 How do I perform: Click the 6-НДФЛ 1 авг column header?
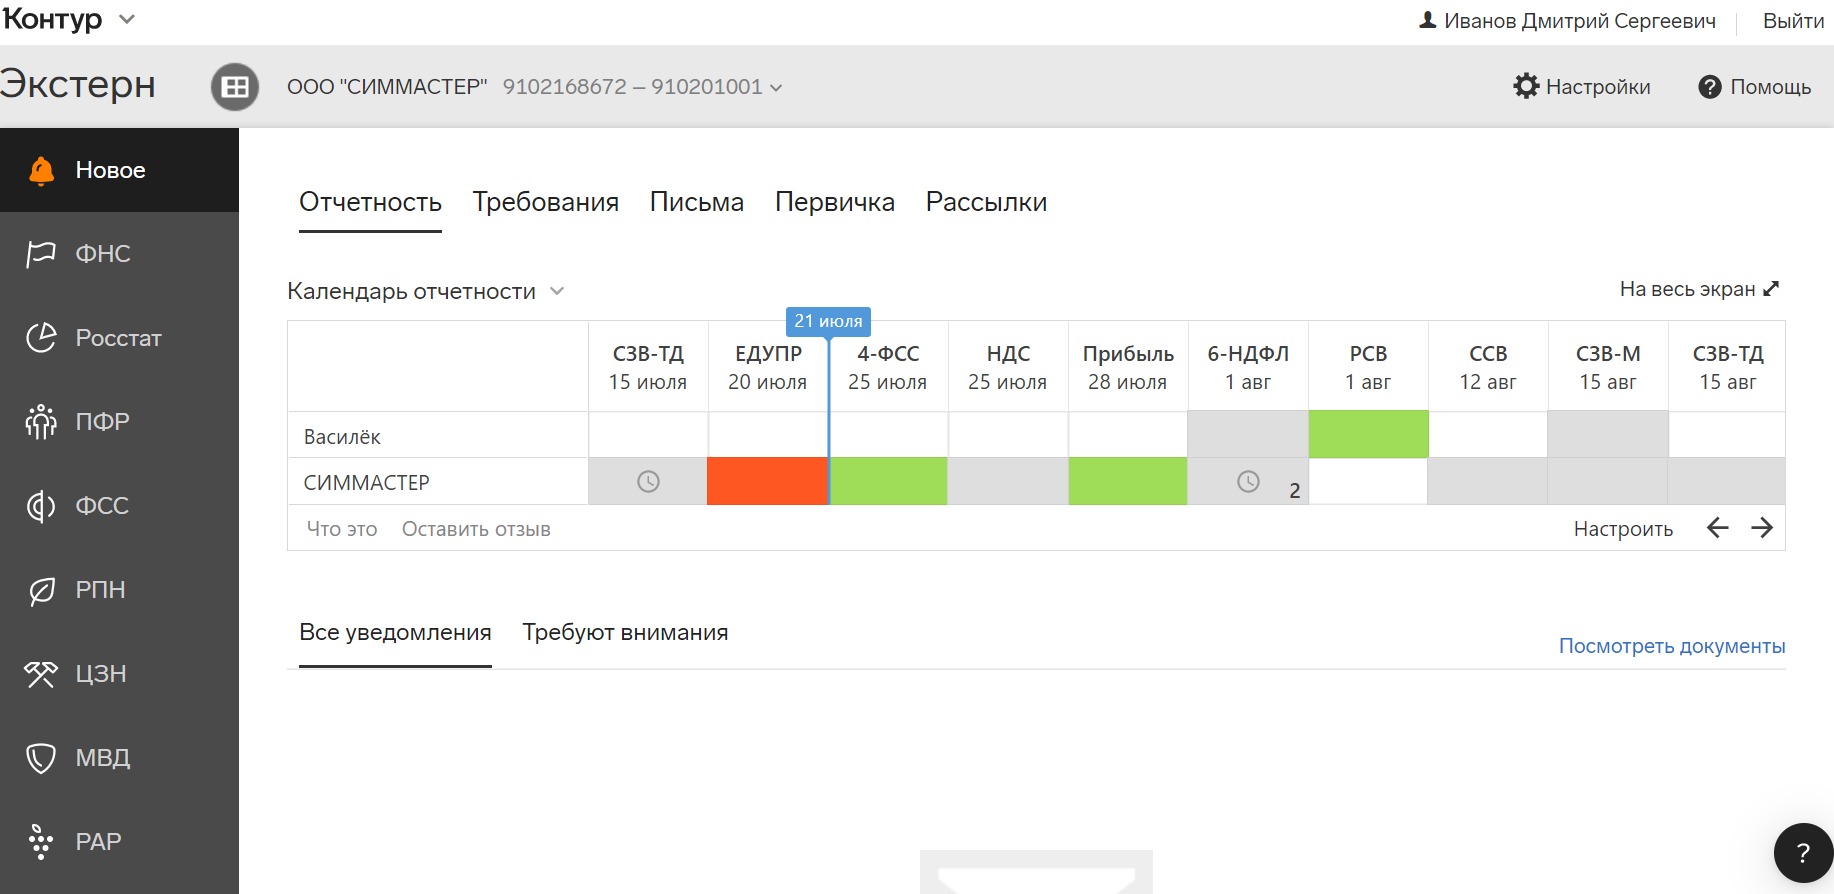click(x=1248, y=367)
